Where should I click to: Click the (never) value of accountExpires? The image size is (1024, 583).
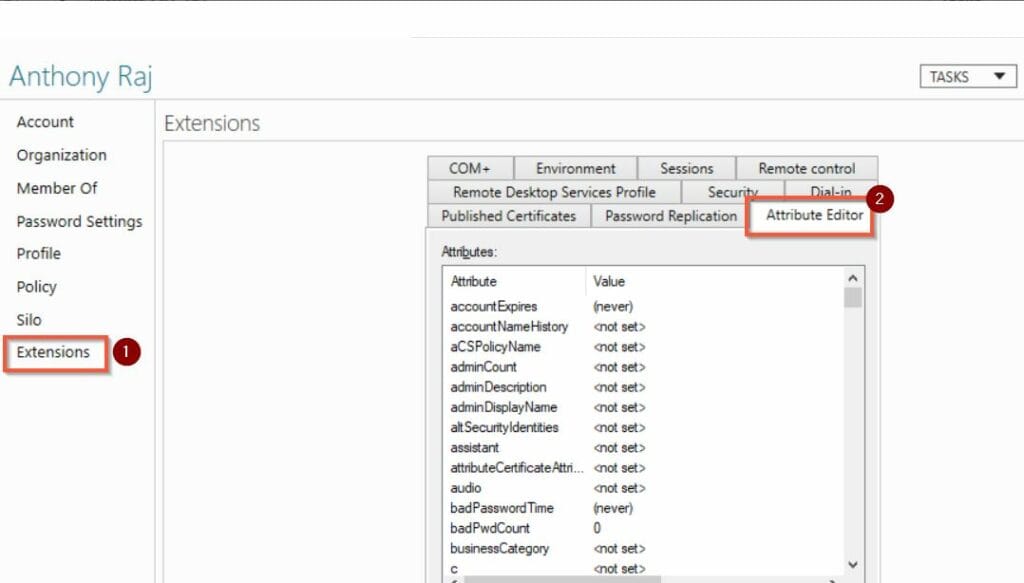tap(613, 306)
